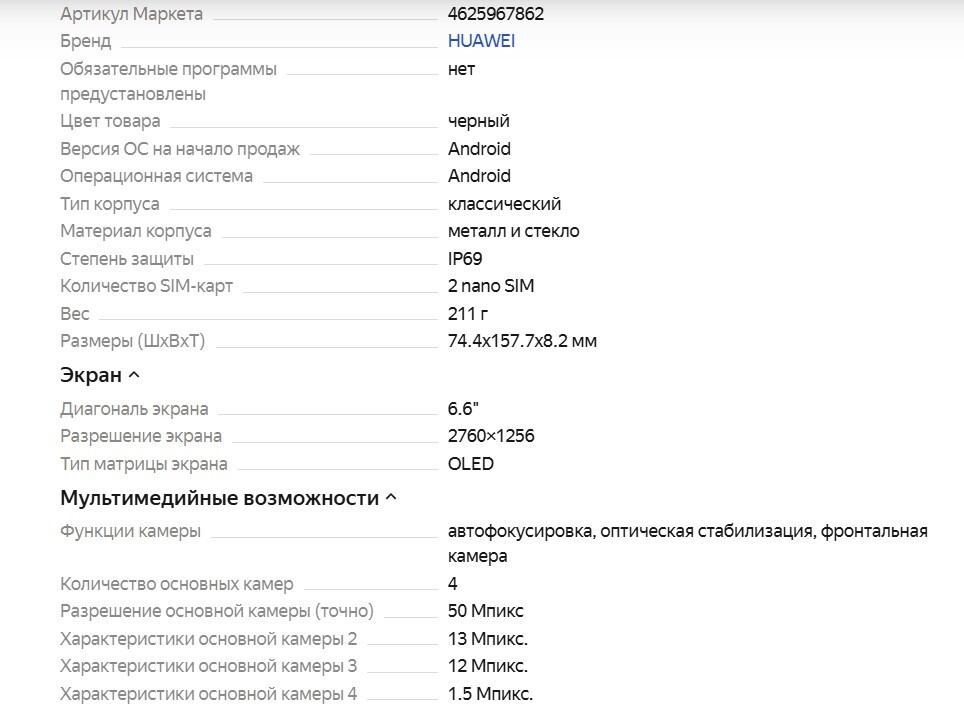Click the Артикул Маркета label

coord(131,14)
